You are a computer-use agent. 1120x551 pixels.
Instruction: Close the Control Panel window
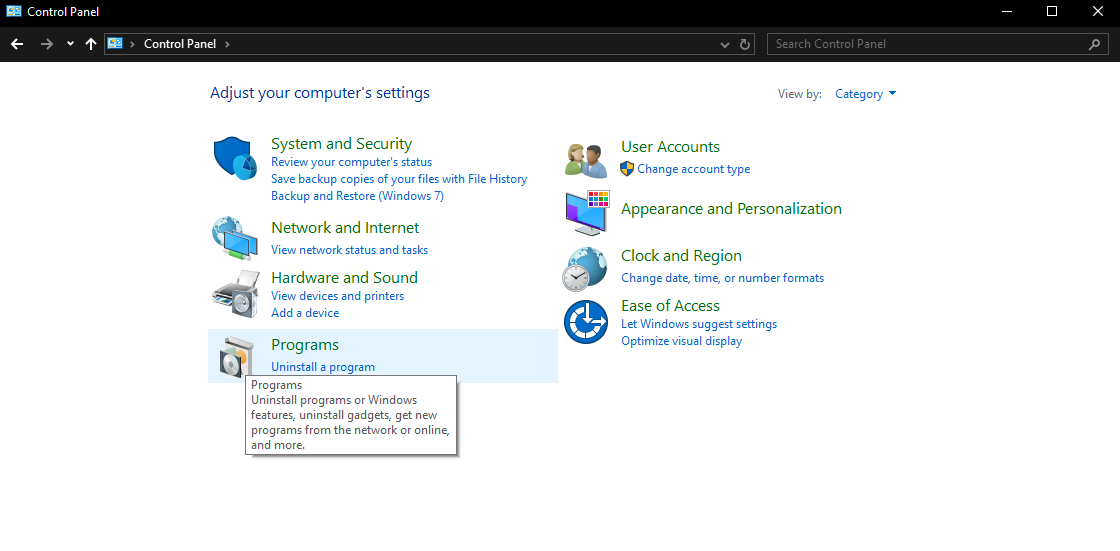1097,11
